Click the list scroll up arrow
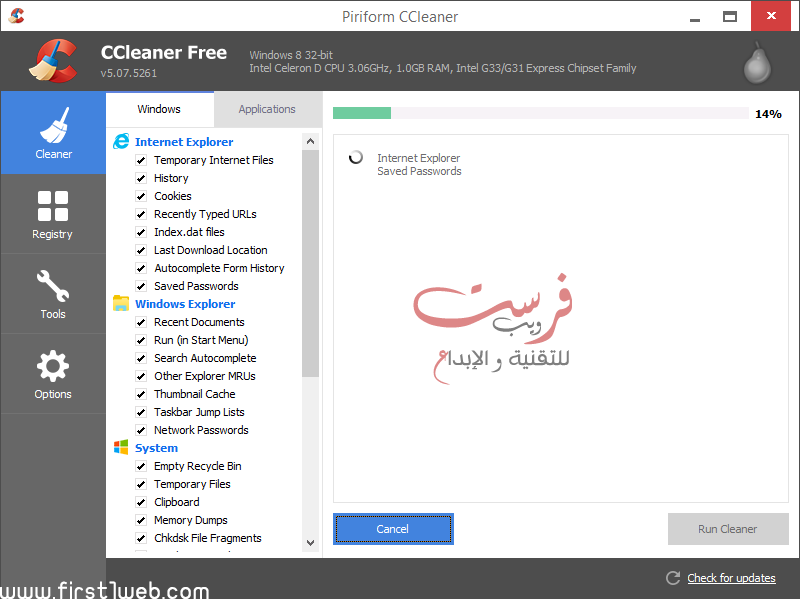The image size is (800, 599). coord(310,141)
